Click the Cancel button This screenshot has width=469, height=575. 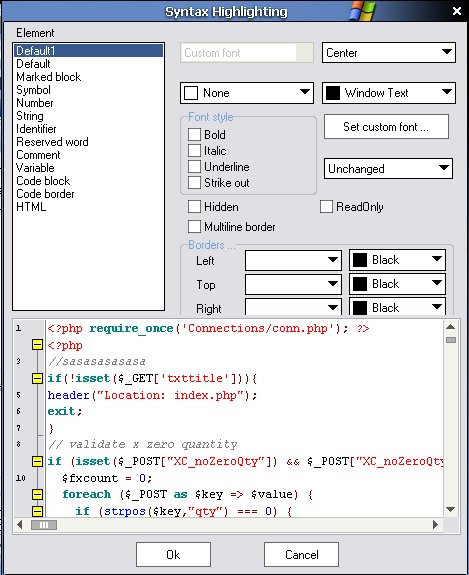301,554
